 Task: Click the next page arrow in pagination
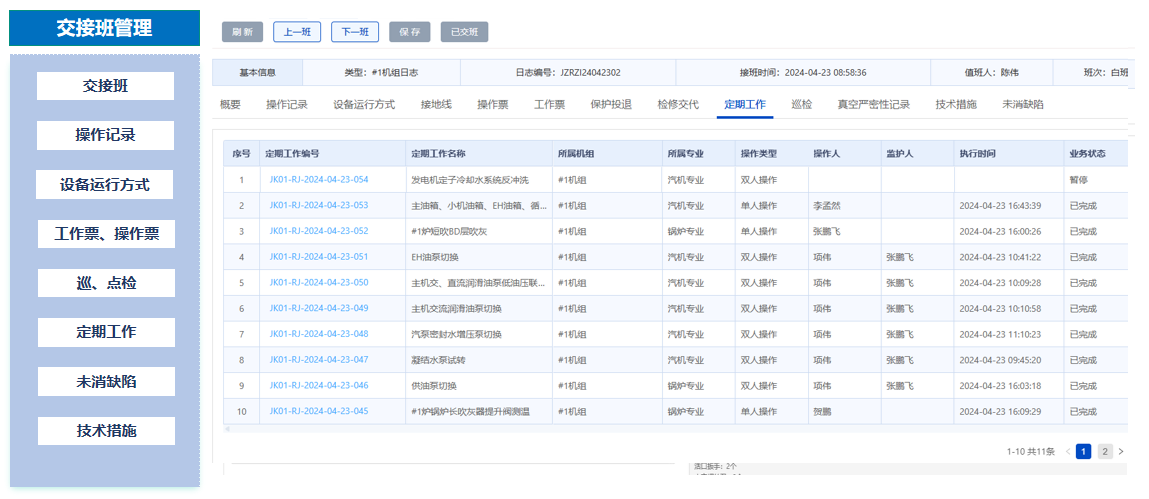click(1121, 452)
